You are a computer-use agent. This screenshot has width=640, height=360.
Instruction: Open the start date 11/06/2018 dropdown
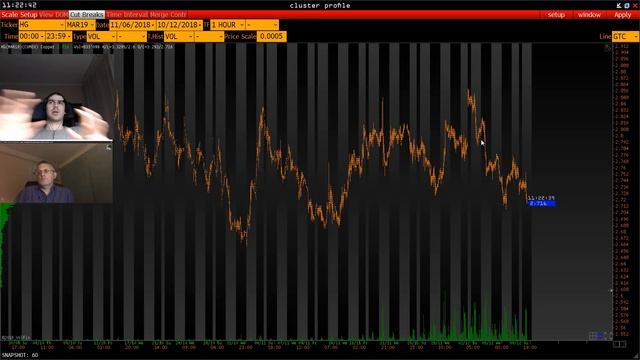click(x=132, y=25)
